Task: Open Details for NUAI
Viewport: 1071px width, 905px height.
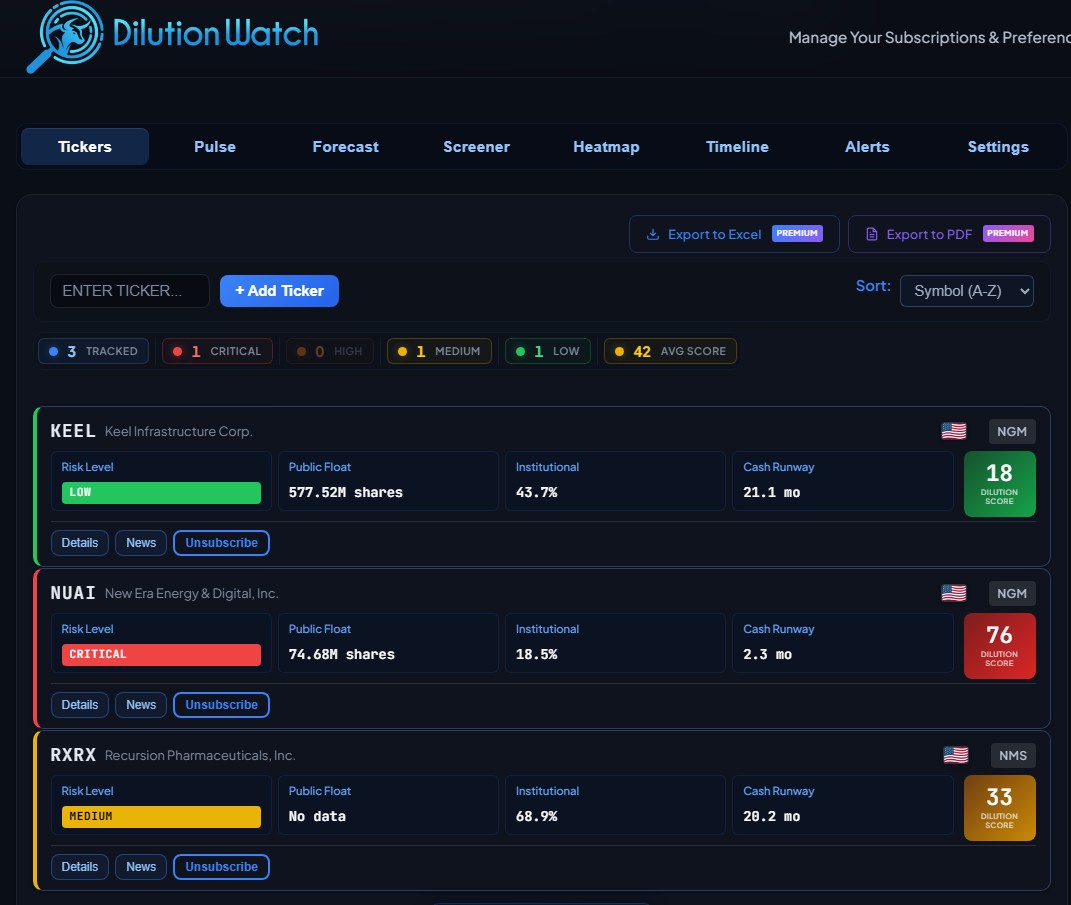Action: point(80,705)
